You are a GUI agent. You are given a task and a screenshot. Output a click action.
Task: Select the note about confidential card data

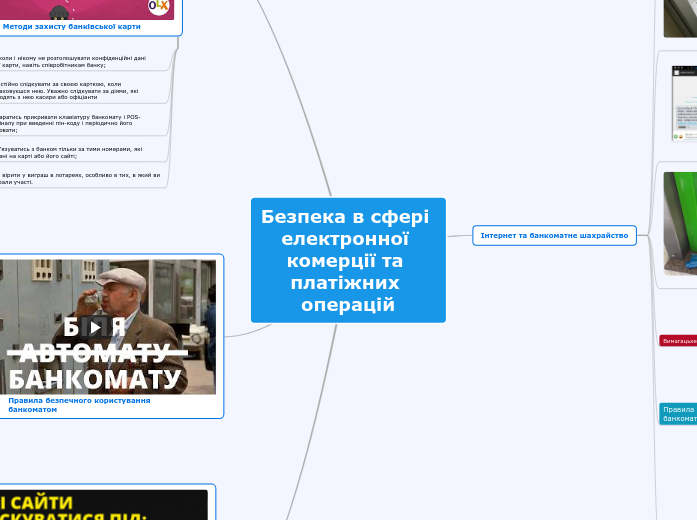click(x=75, y=61)
